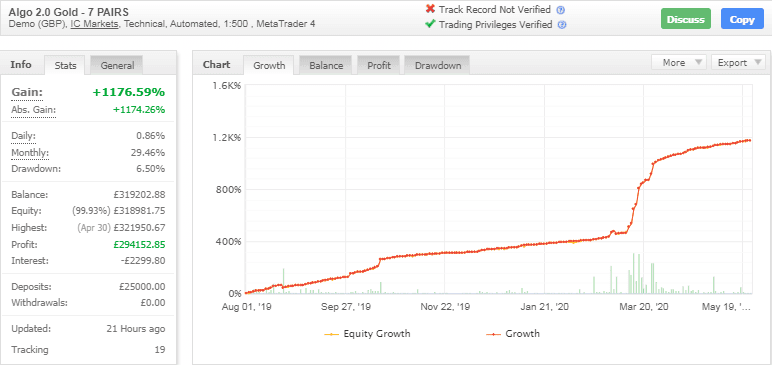This screenshot has height=365, width=772.
Task: Switch to the Drawdown chart tab
Action: click(x=437, y=65)
